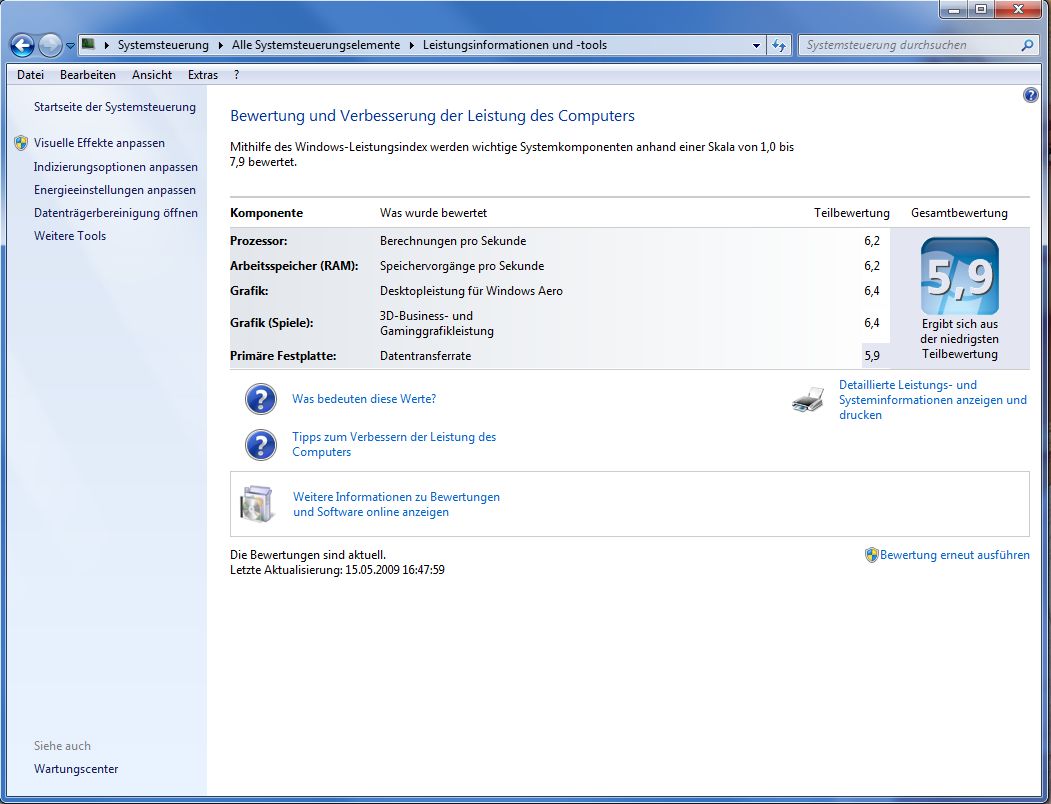This screenshot has width=1051, height=804.
Task: Click the Desktopleistung für Windows Aero text
Action: click(x=471, y=291)
